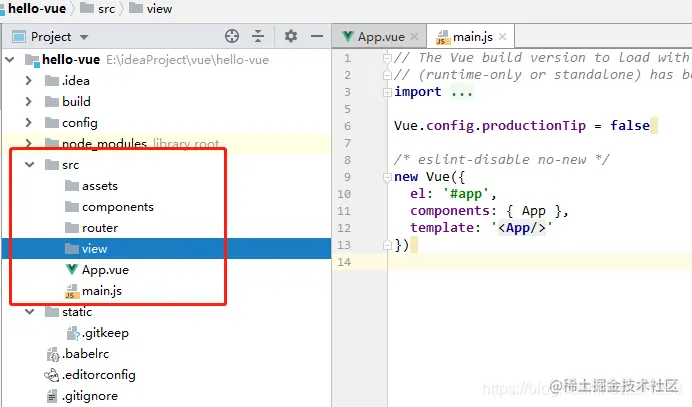
Task: Select the view folder icon in tree
Action: tap(71, 249)
